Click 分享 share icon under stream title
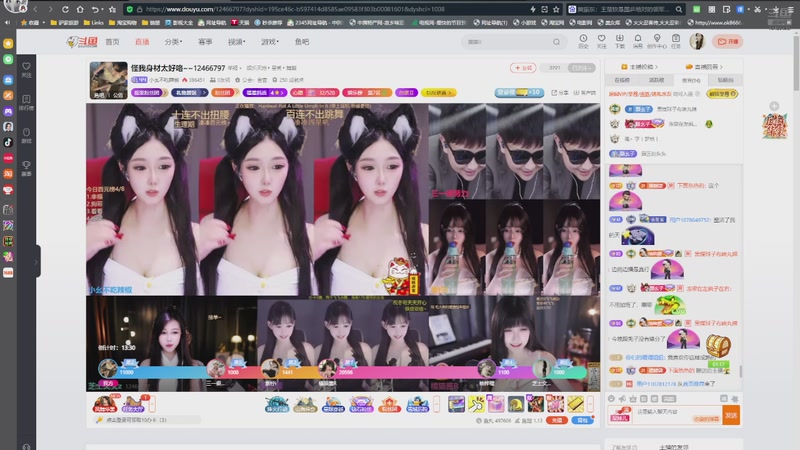 tap(559, 93)
